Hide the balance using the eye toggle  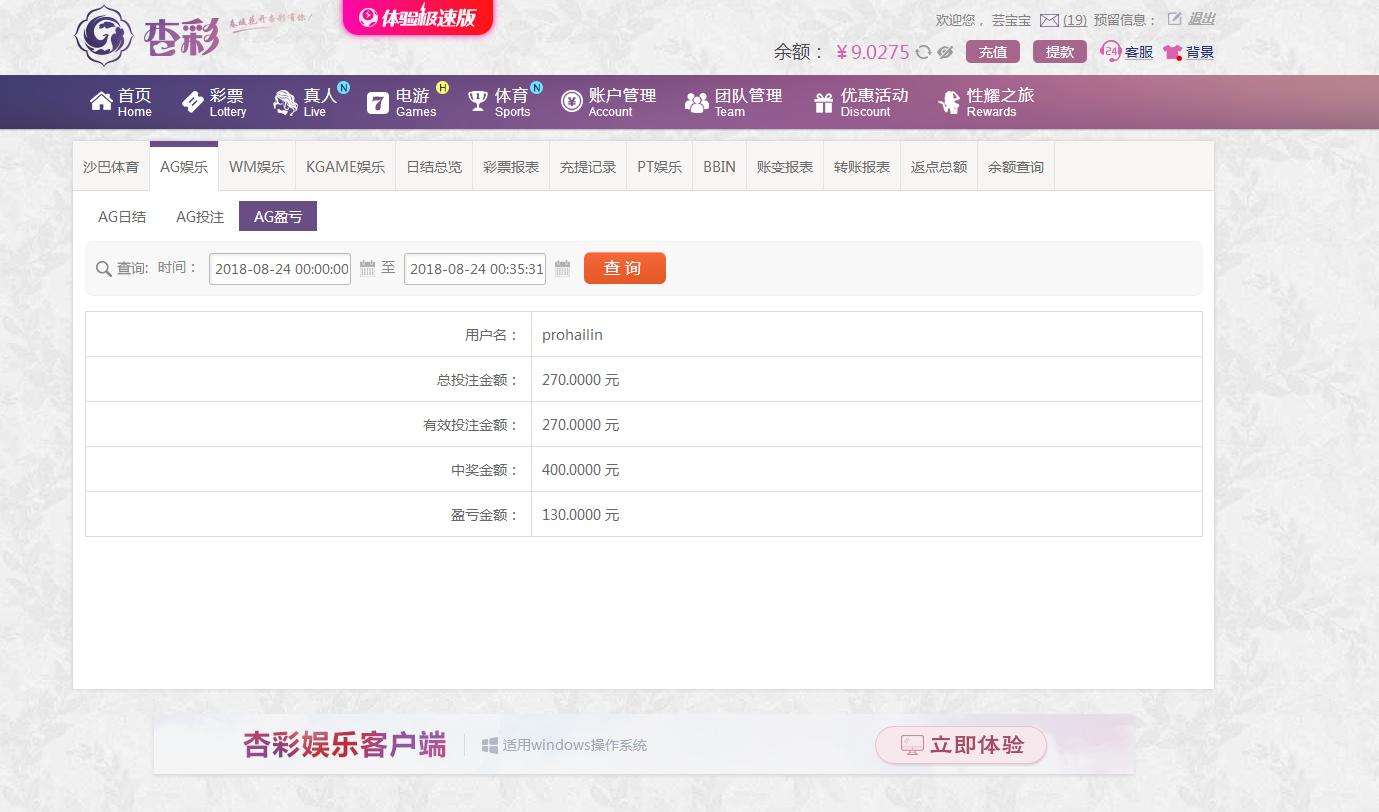pos(944,52)
